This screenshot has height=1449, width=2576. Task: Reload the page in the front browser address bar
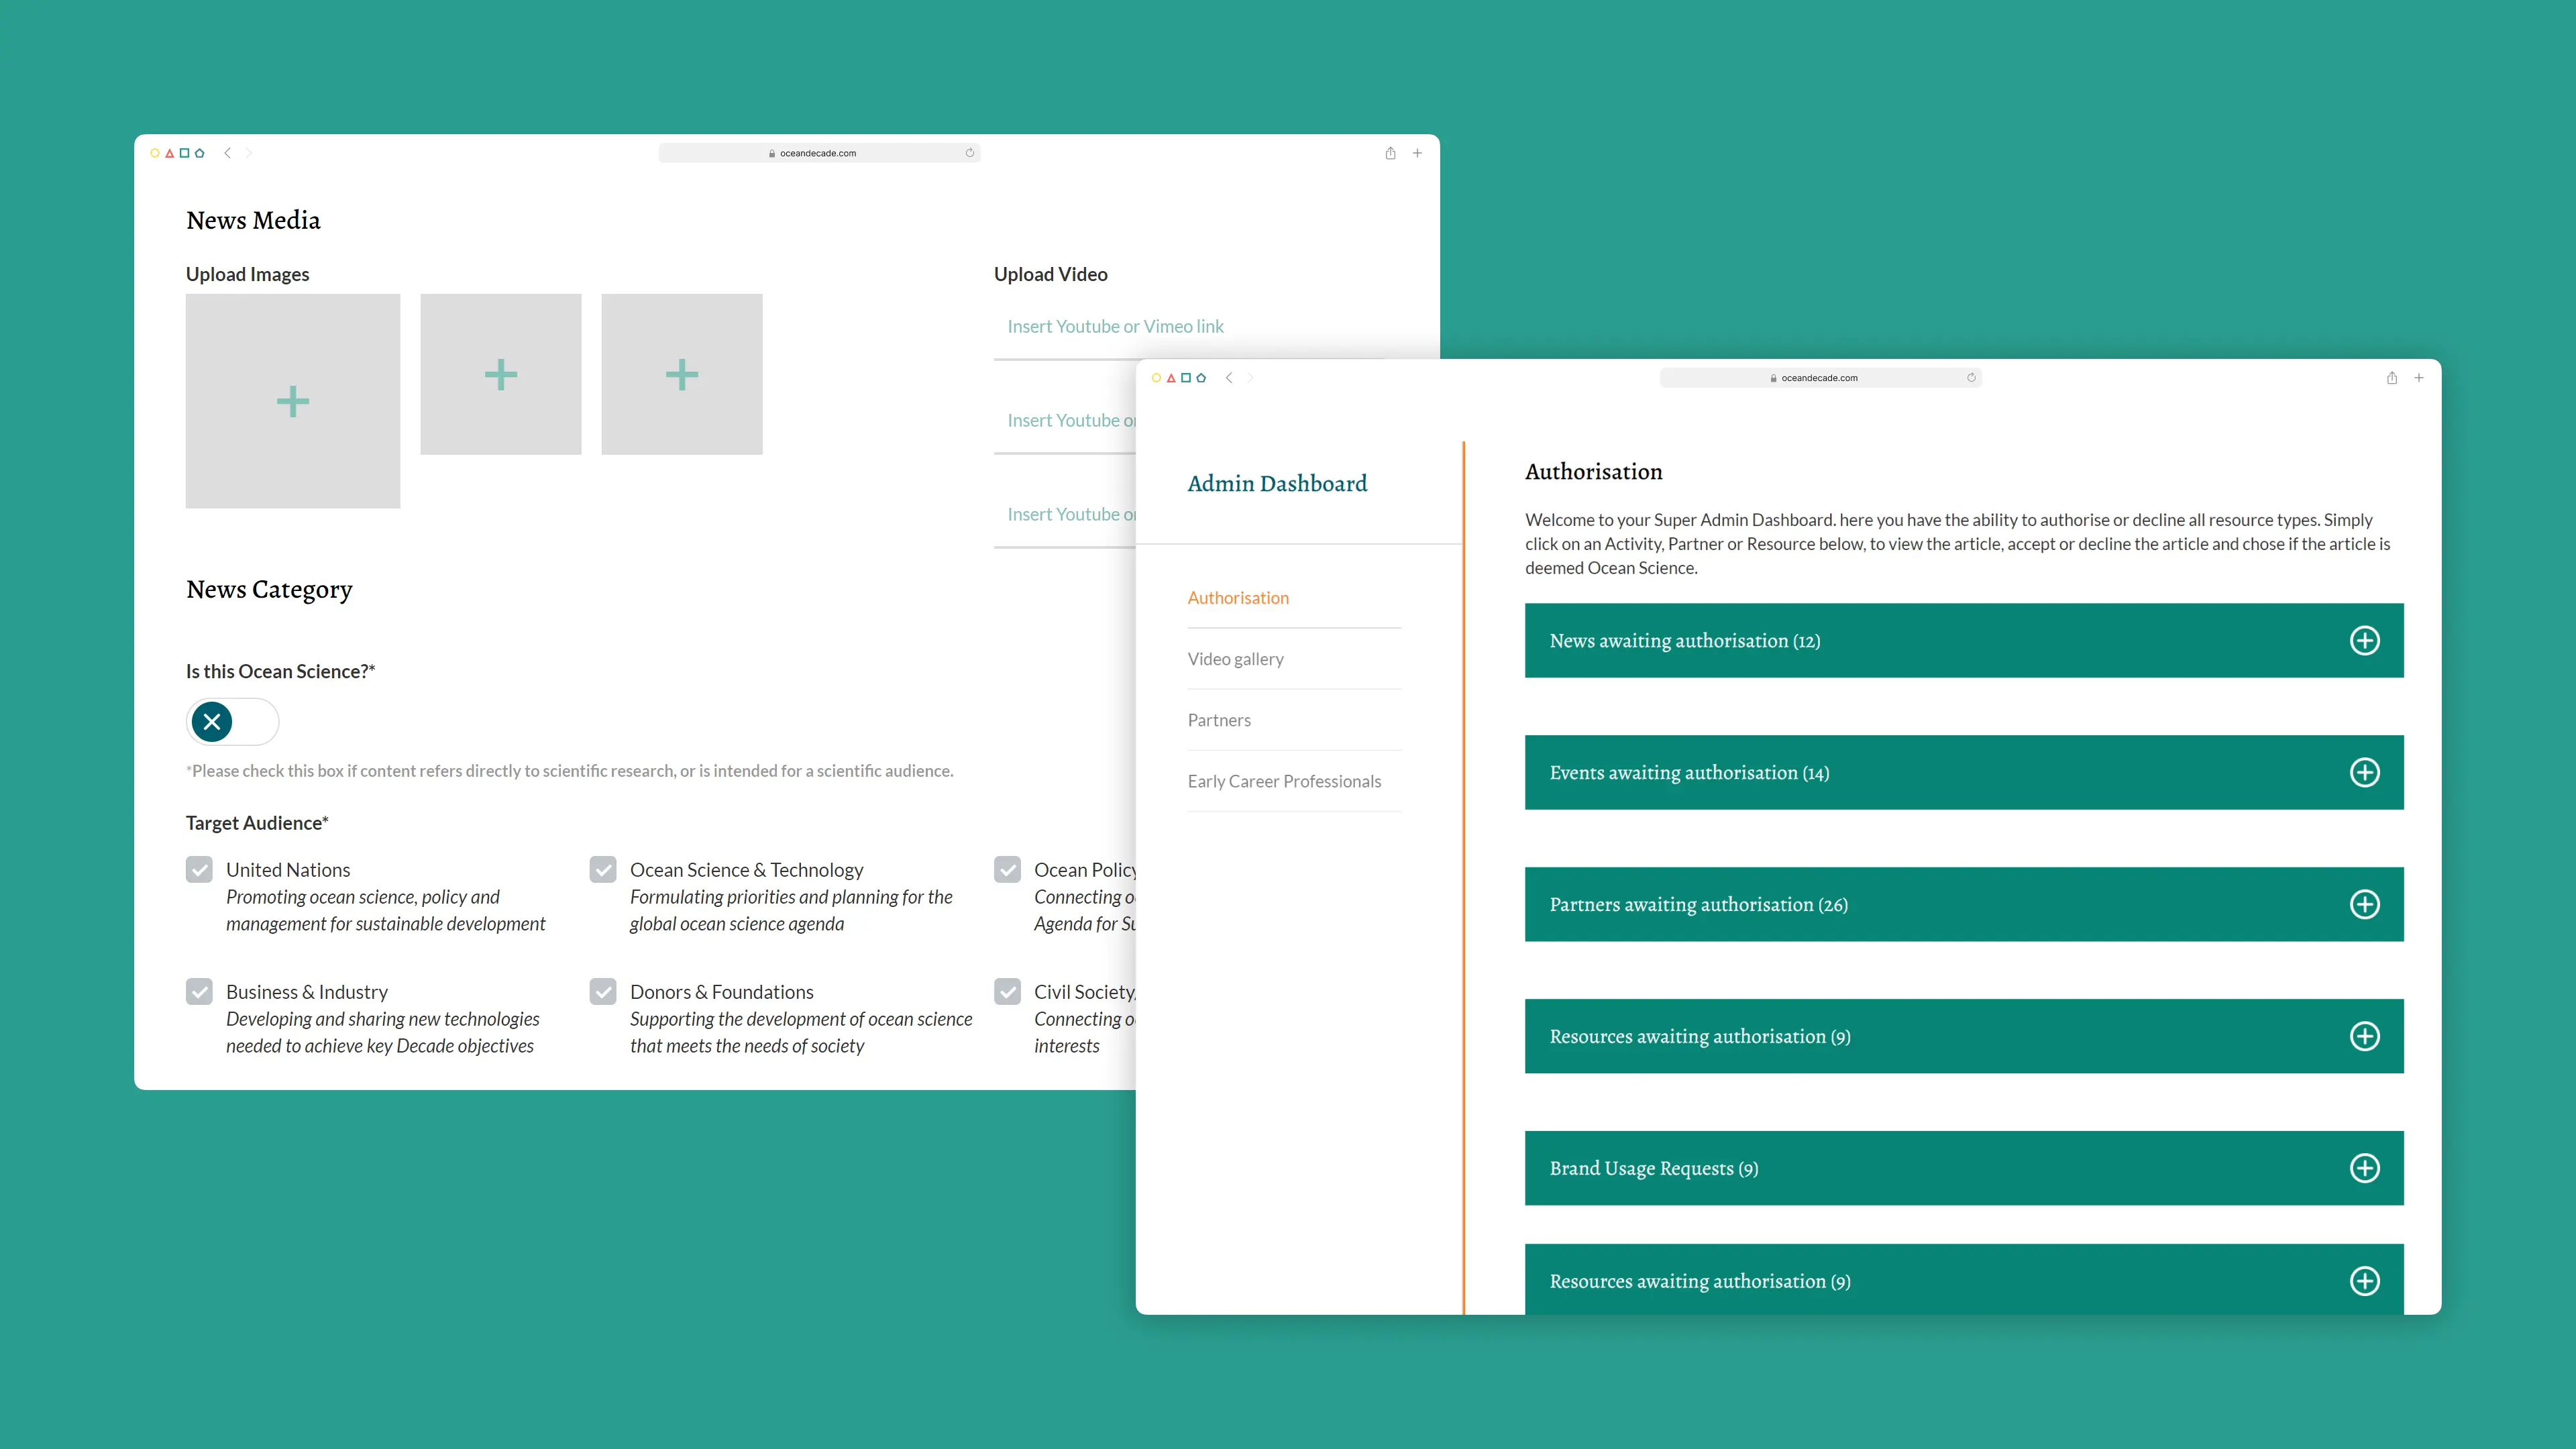click(x=1971, y=378)
